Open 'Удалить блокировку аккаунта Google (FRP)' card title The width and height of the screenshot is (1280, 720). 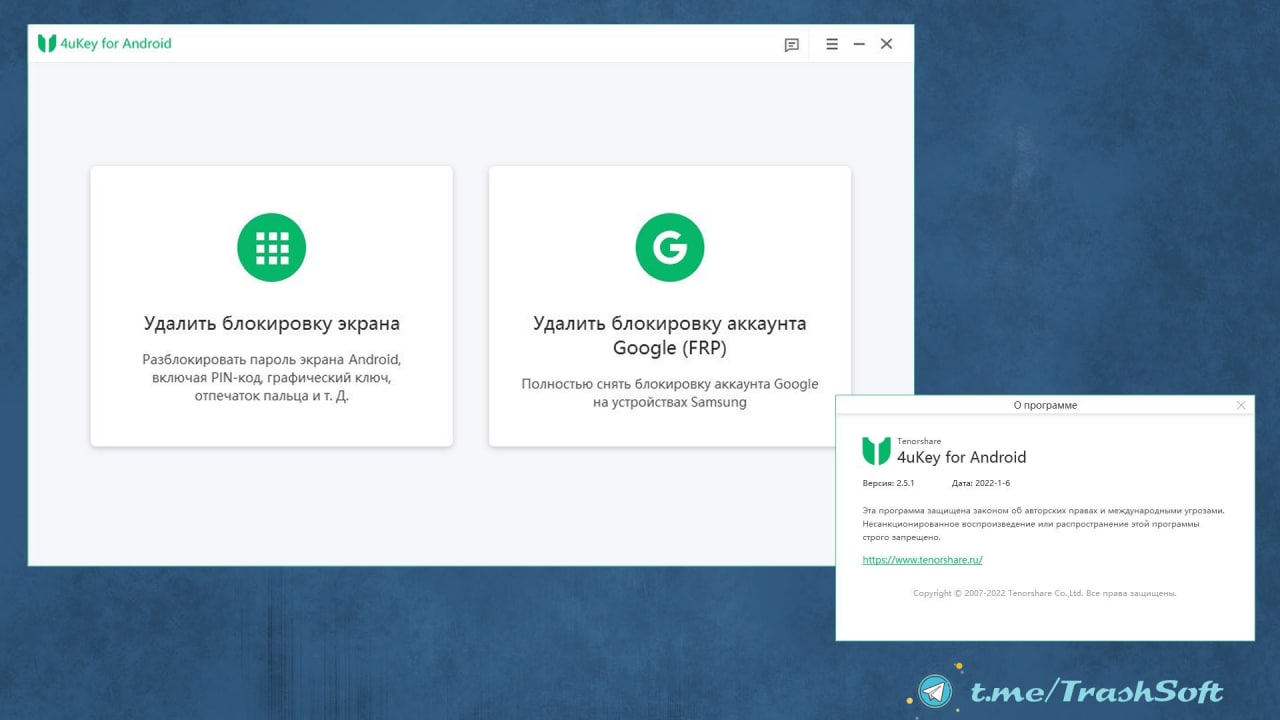click(x=670, y=336)
